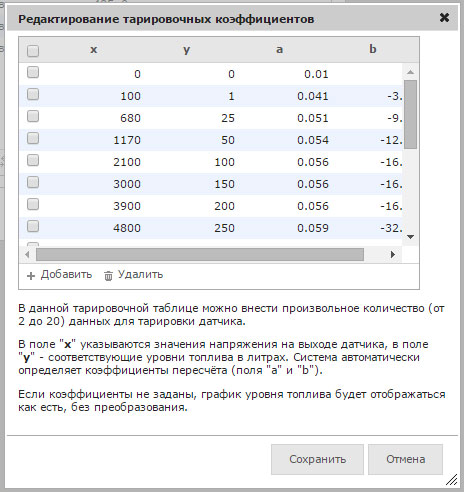Toggle the select-all checkbox in the header

[x=33, y=51]
